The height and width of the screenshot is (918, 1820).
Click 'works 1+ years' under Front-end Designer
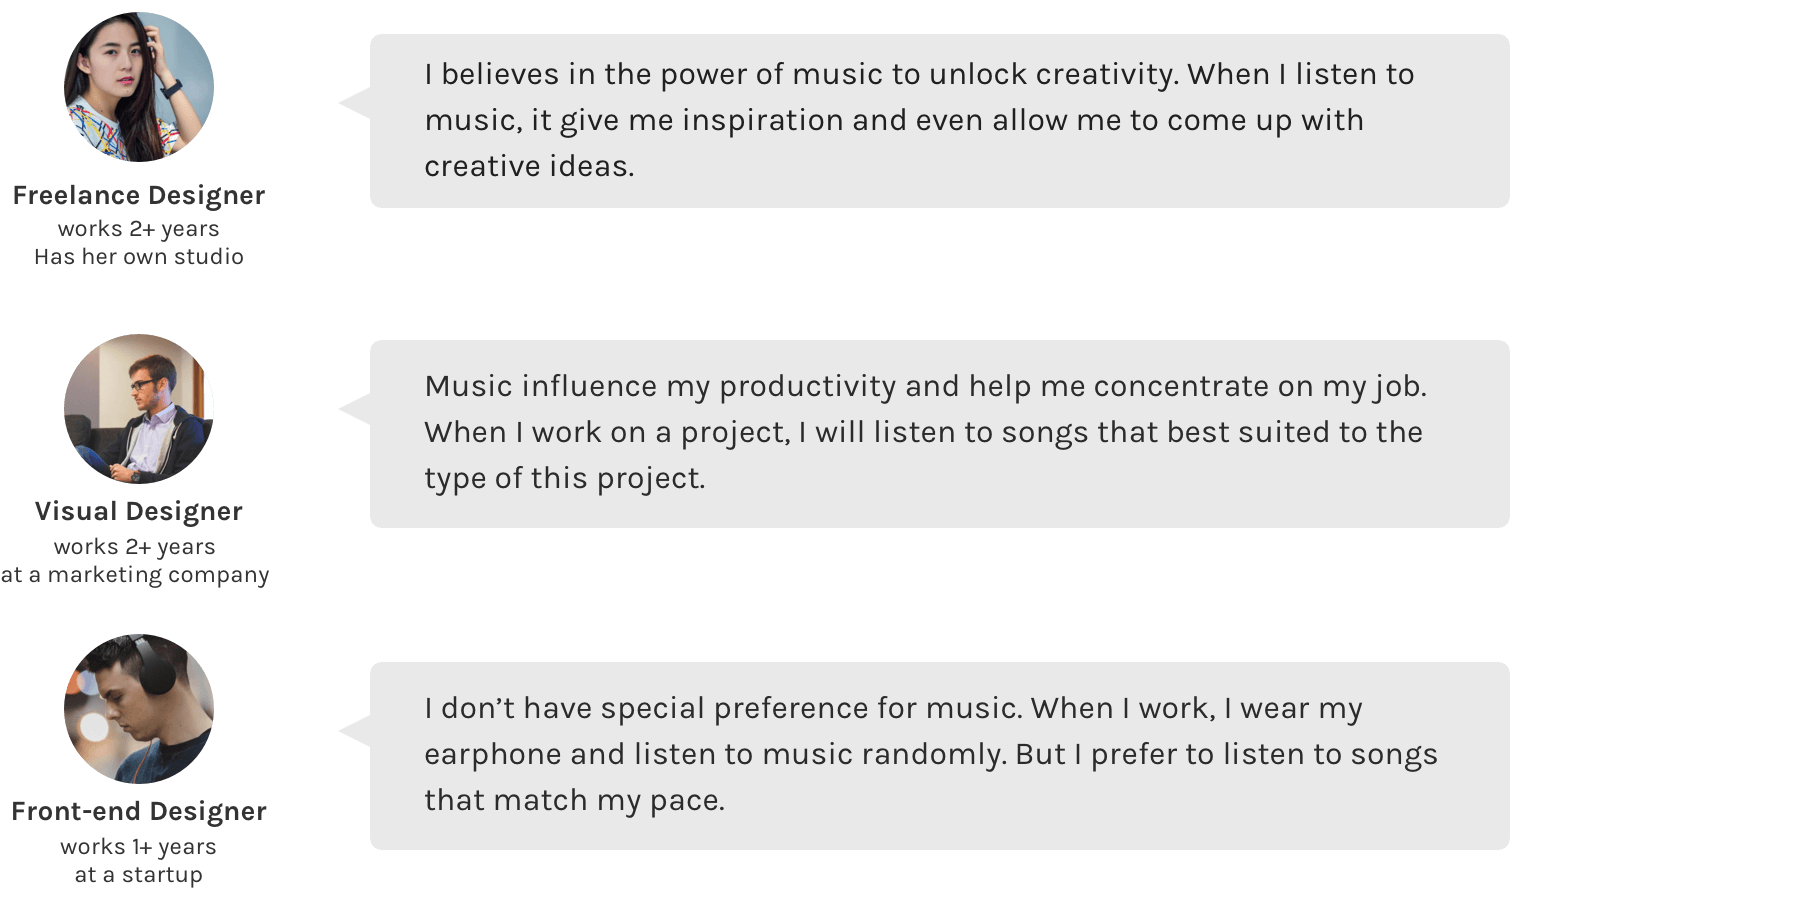point(139,847)
